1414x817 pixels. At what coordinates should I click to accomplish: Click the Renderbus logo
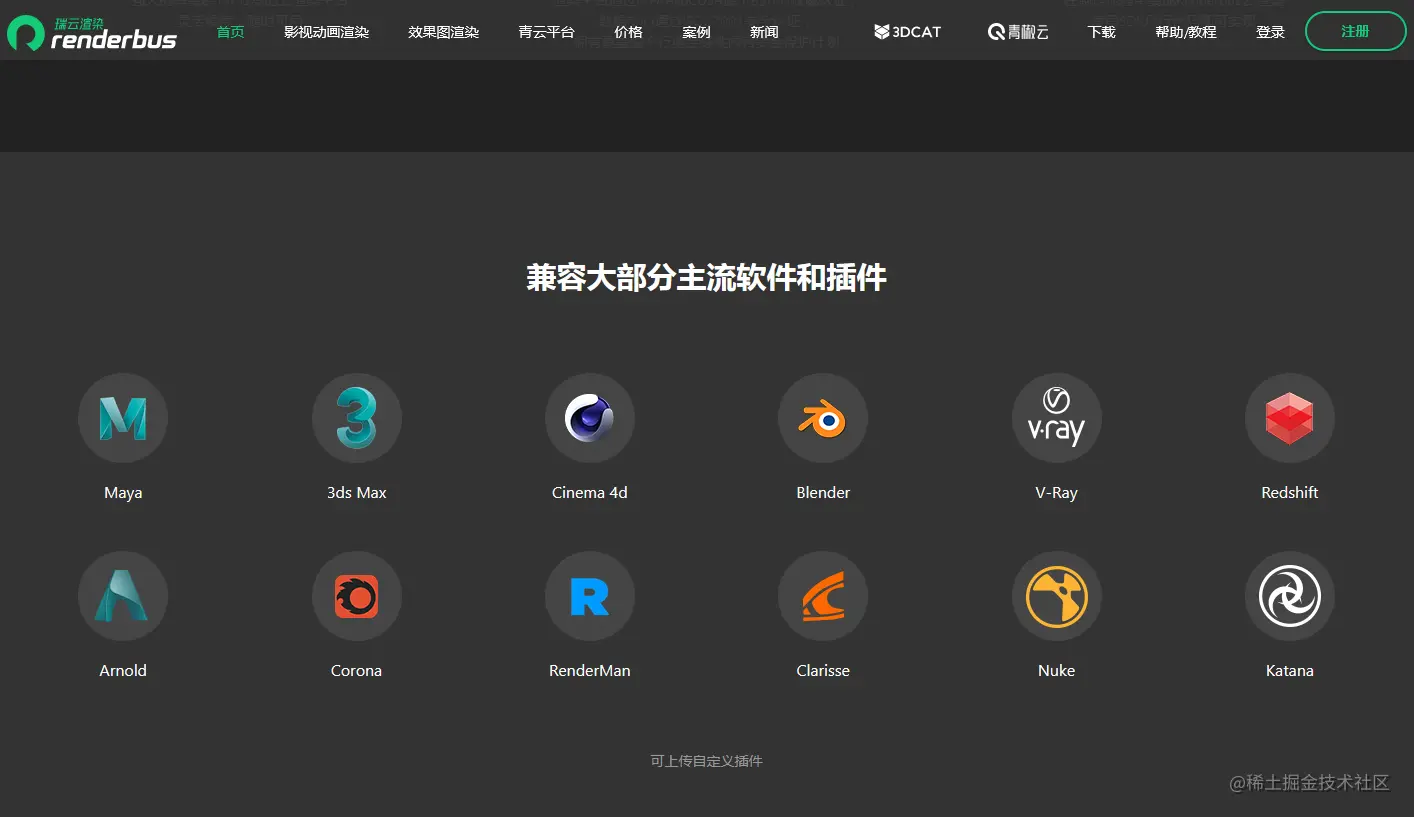91,31
